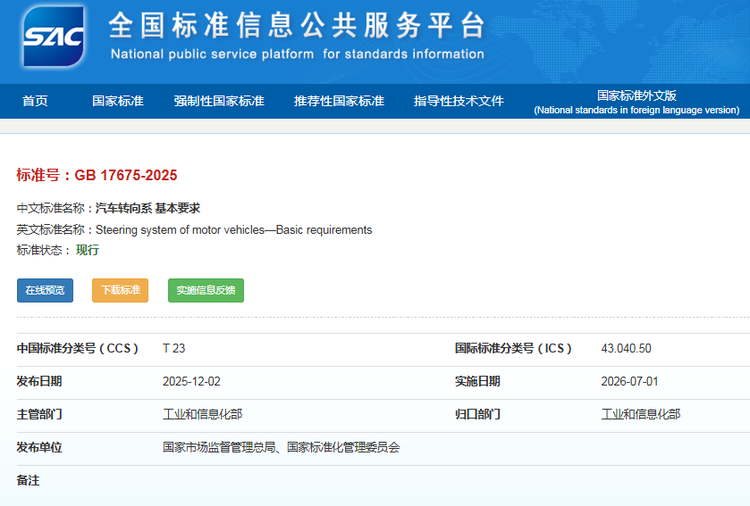
Task: Click the SAC logo icon
Action: coord(54,36)
